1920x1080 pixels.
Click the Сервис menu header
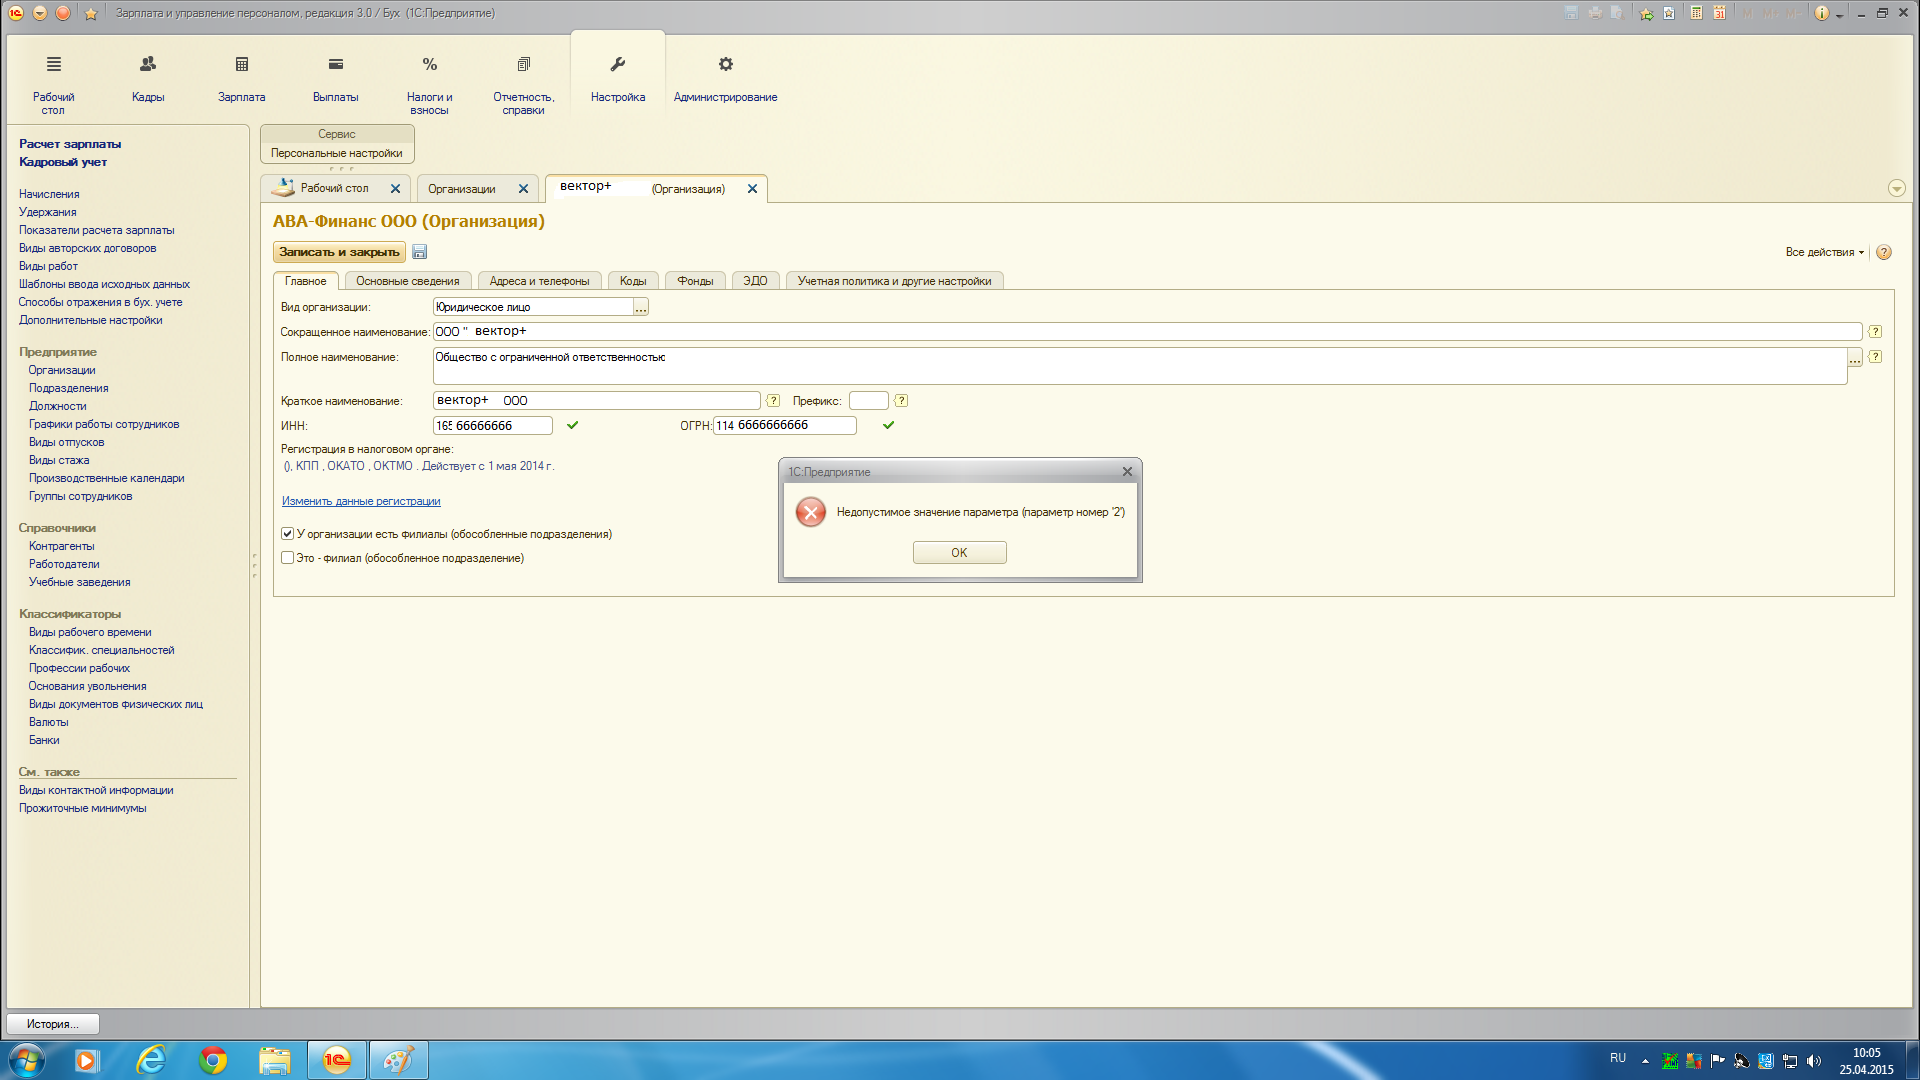coord(337,134)
